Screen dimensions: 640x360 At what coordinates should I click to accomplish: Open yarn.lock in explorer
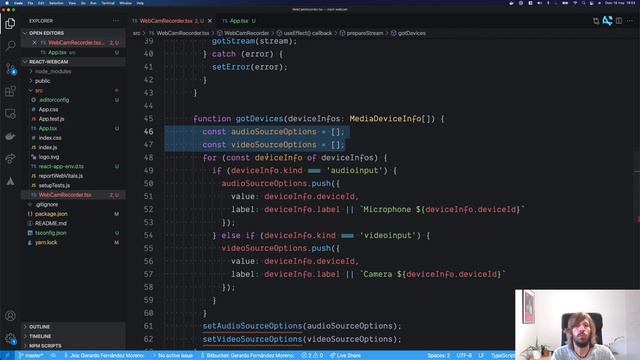click(x=46, y=242)
